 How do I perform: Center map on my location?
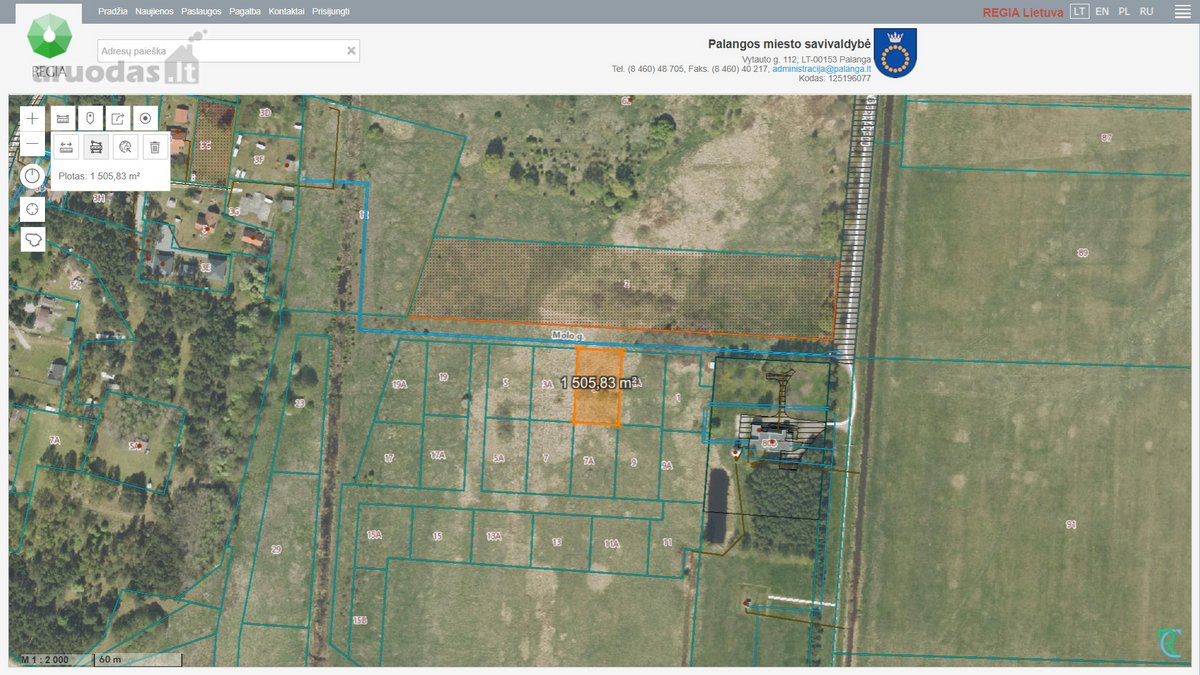pos(33,209)
